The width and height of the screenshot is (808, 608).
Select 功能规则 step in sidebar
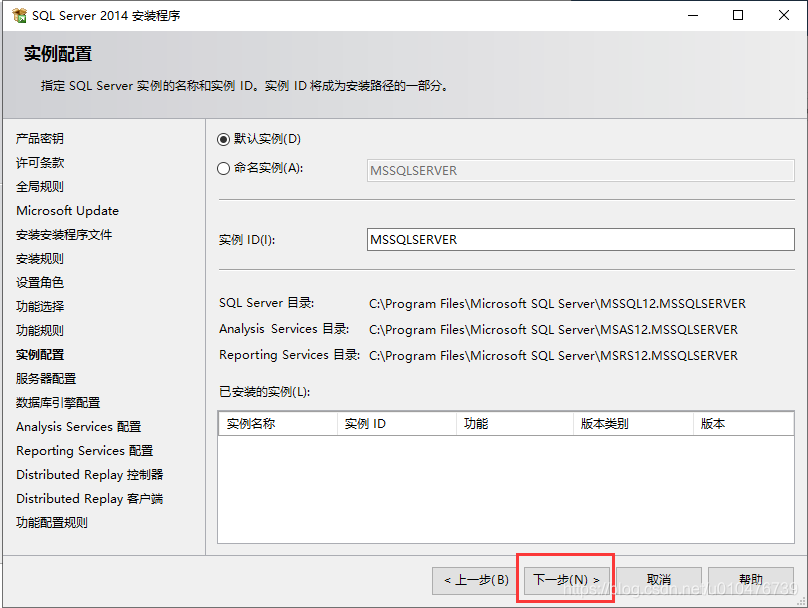[40, 330]
